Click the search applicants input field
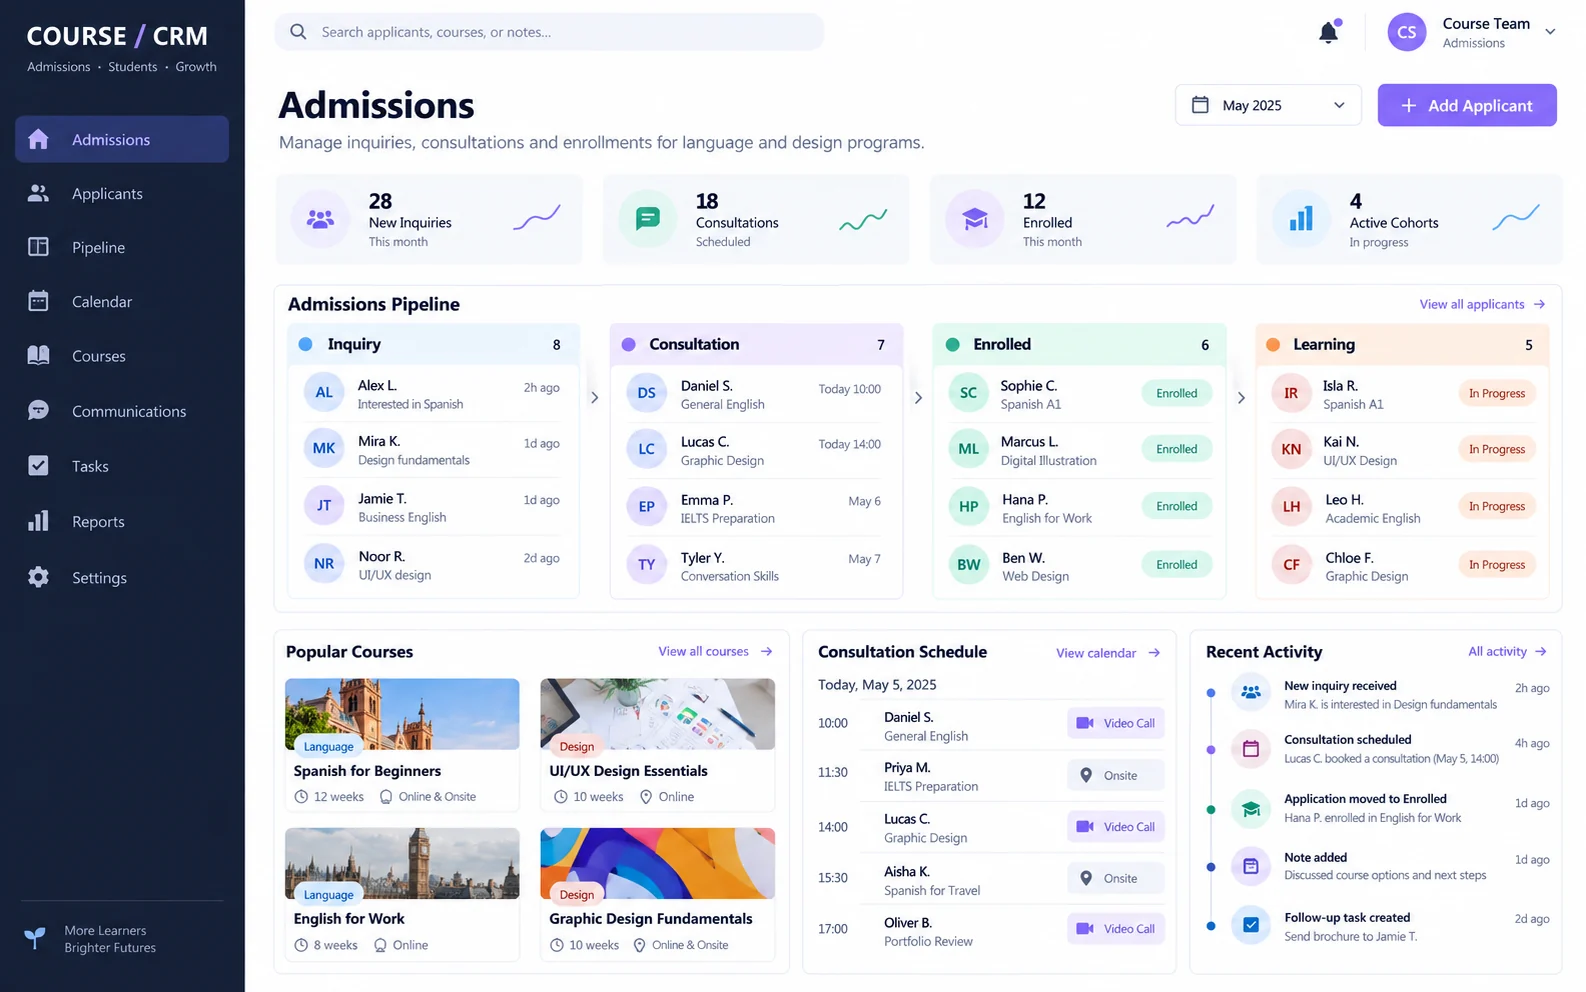The image size is (1586, 992). pos(549,32)
